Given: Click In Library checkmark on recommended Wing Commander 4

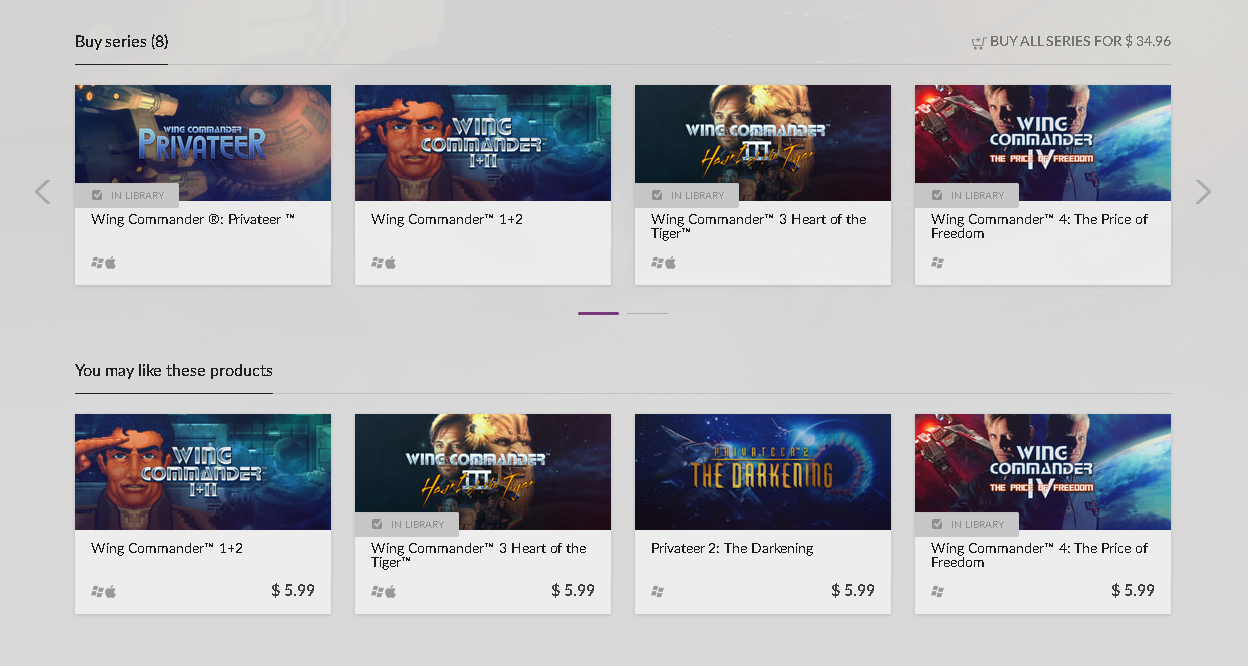Looking at the screenshot, I should pyautogui.click(x=937, y=524).
